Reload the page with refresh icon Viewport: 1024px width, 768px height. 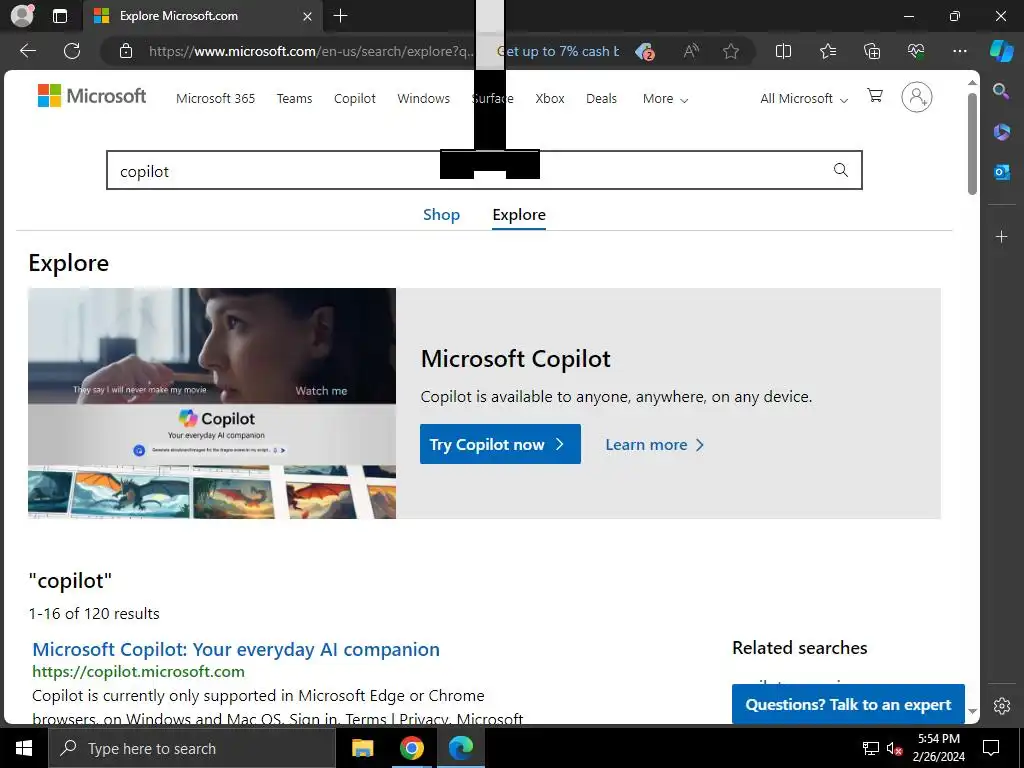(x=72, y=51)
